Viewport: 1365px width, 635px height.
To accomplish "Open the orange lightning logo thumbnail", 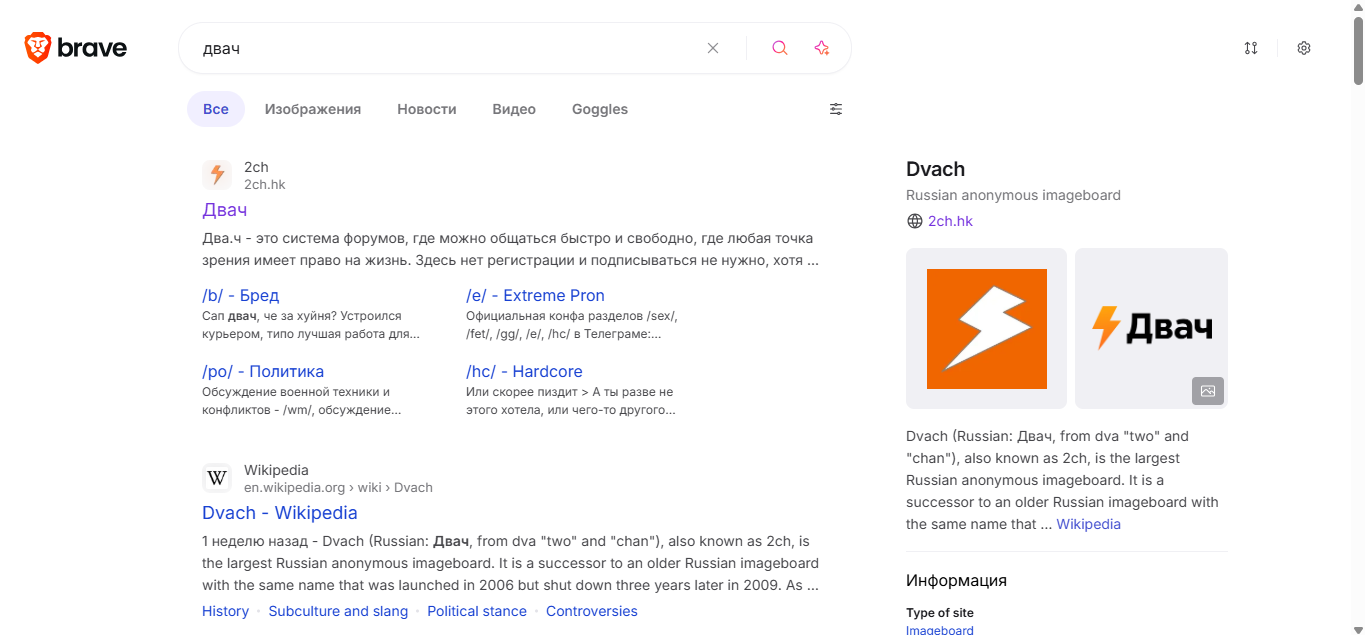I will 986,328.
